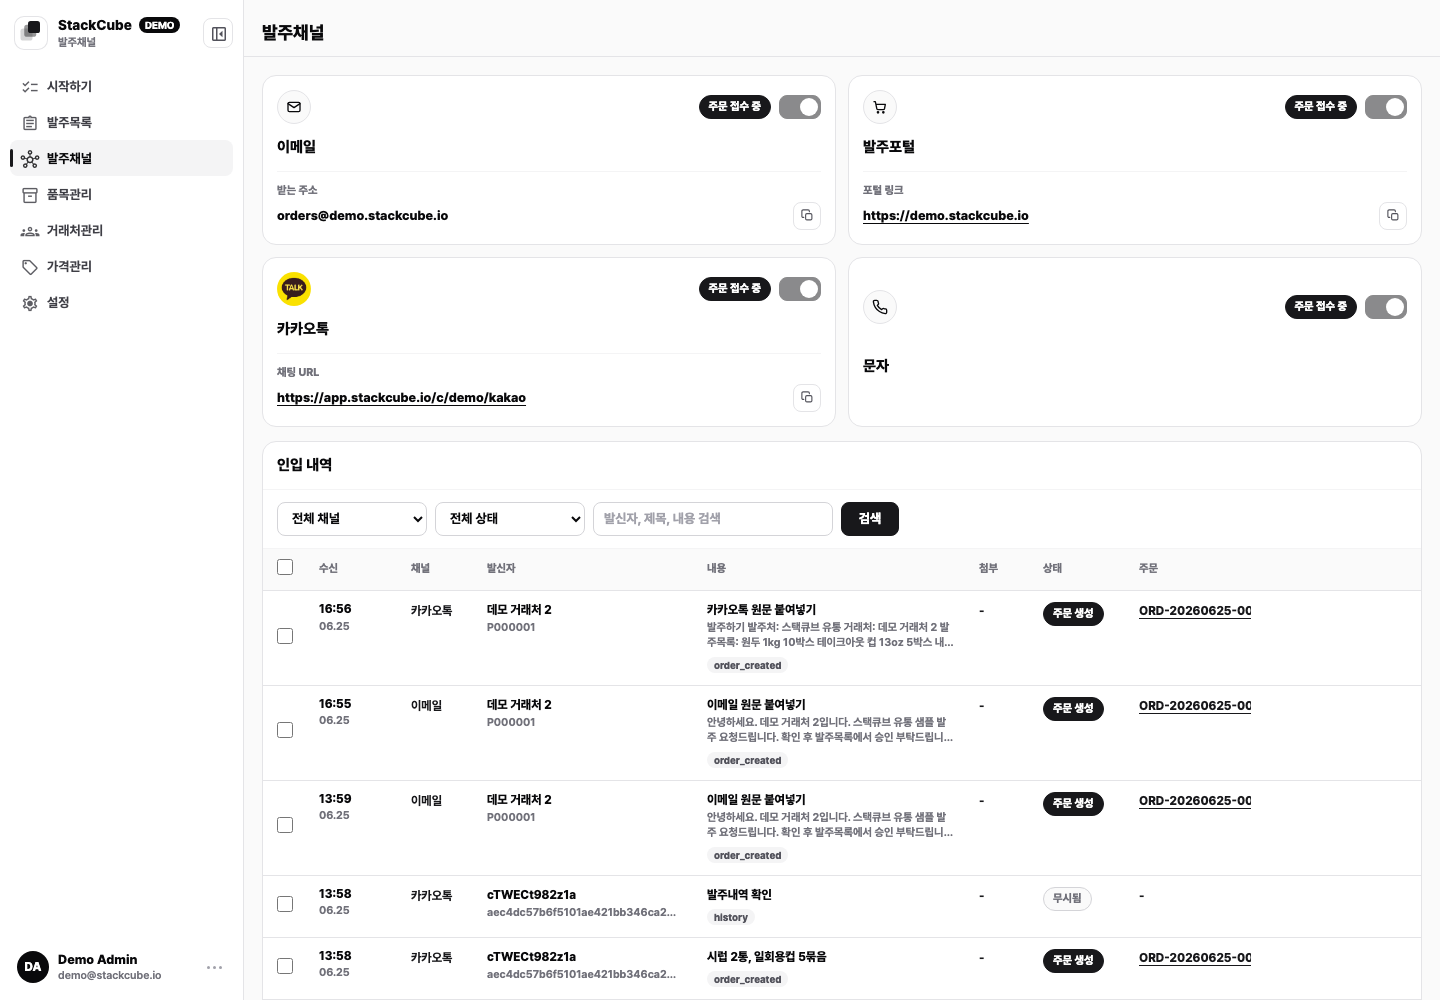Click 주문 접수 중 badge on 이메일 card
Screen dimensions: 1440x1000
tap(735, 107)
